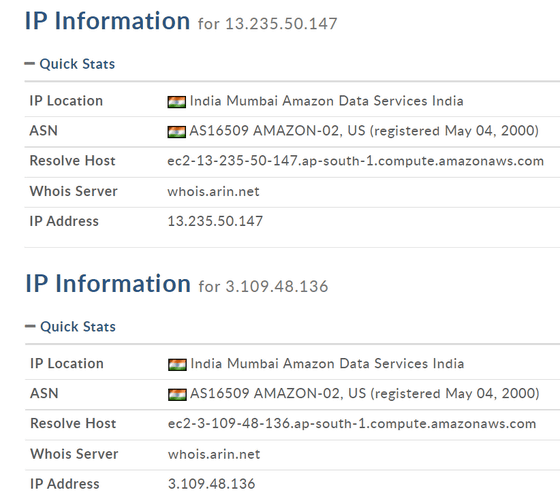The width and height of the screenshot is (560, 503).
Task: Click India flag in first ASN row
Action: tap(176, 132)
